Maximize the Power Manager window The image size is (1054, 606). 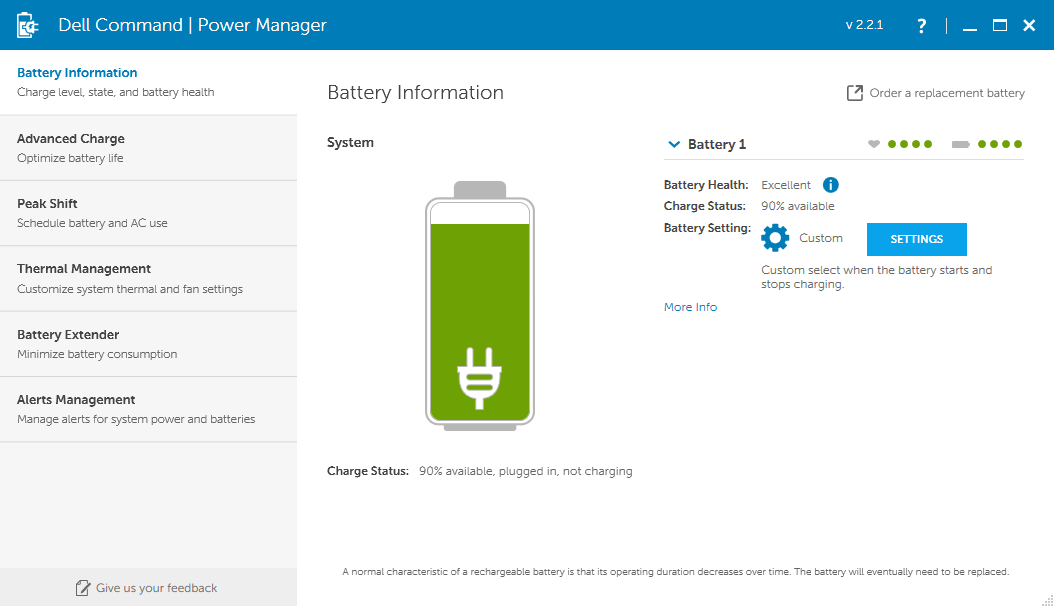click(999, 26)
